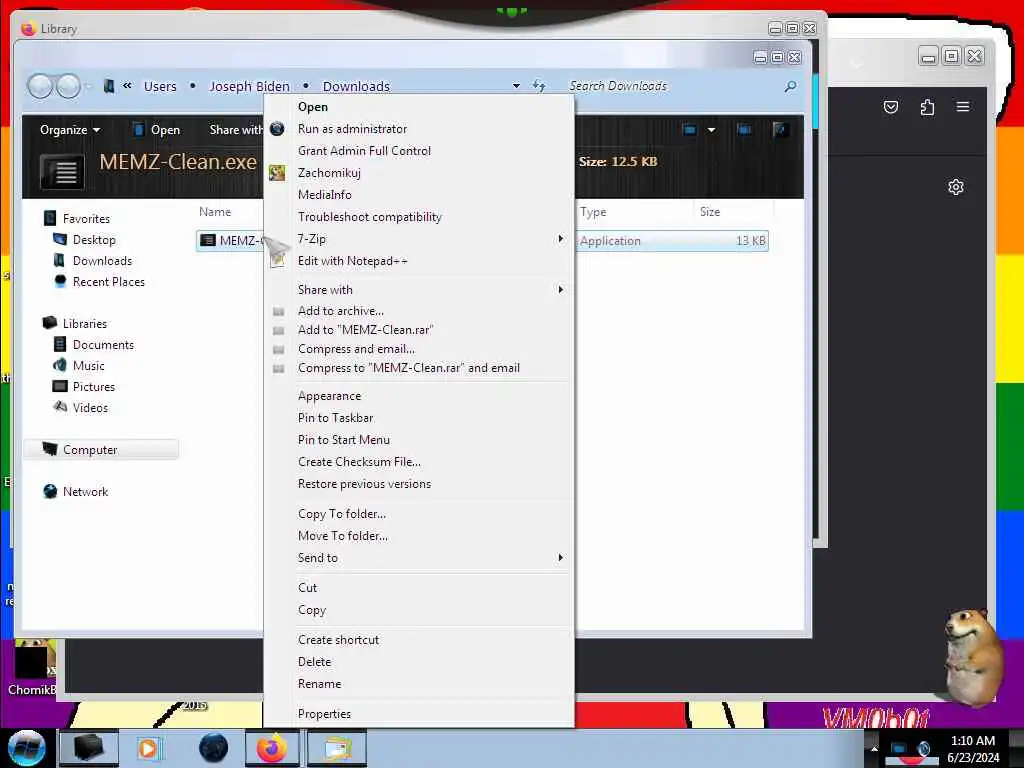The image size is (1024, 768).
Task: Select Cut from context menu
Action: 307,588
